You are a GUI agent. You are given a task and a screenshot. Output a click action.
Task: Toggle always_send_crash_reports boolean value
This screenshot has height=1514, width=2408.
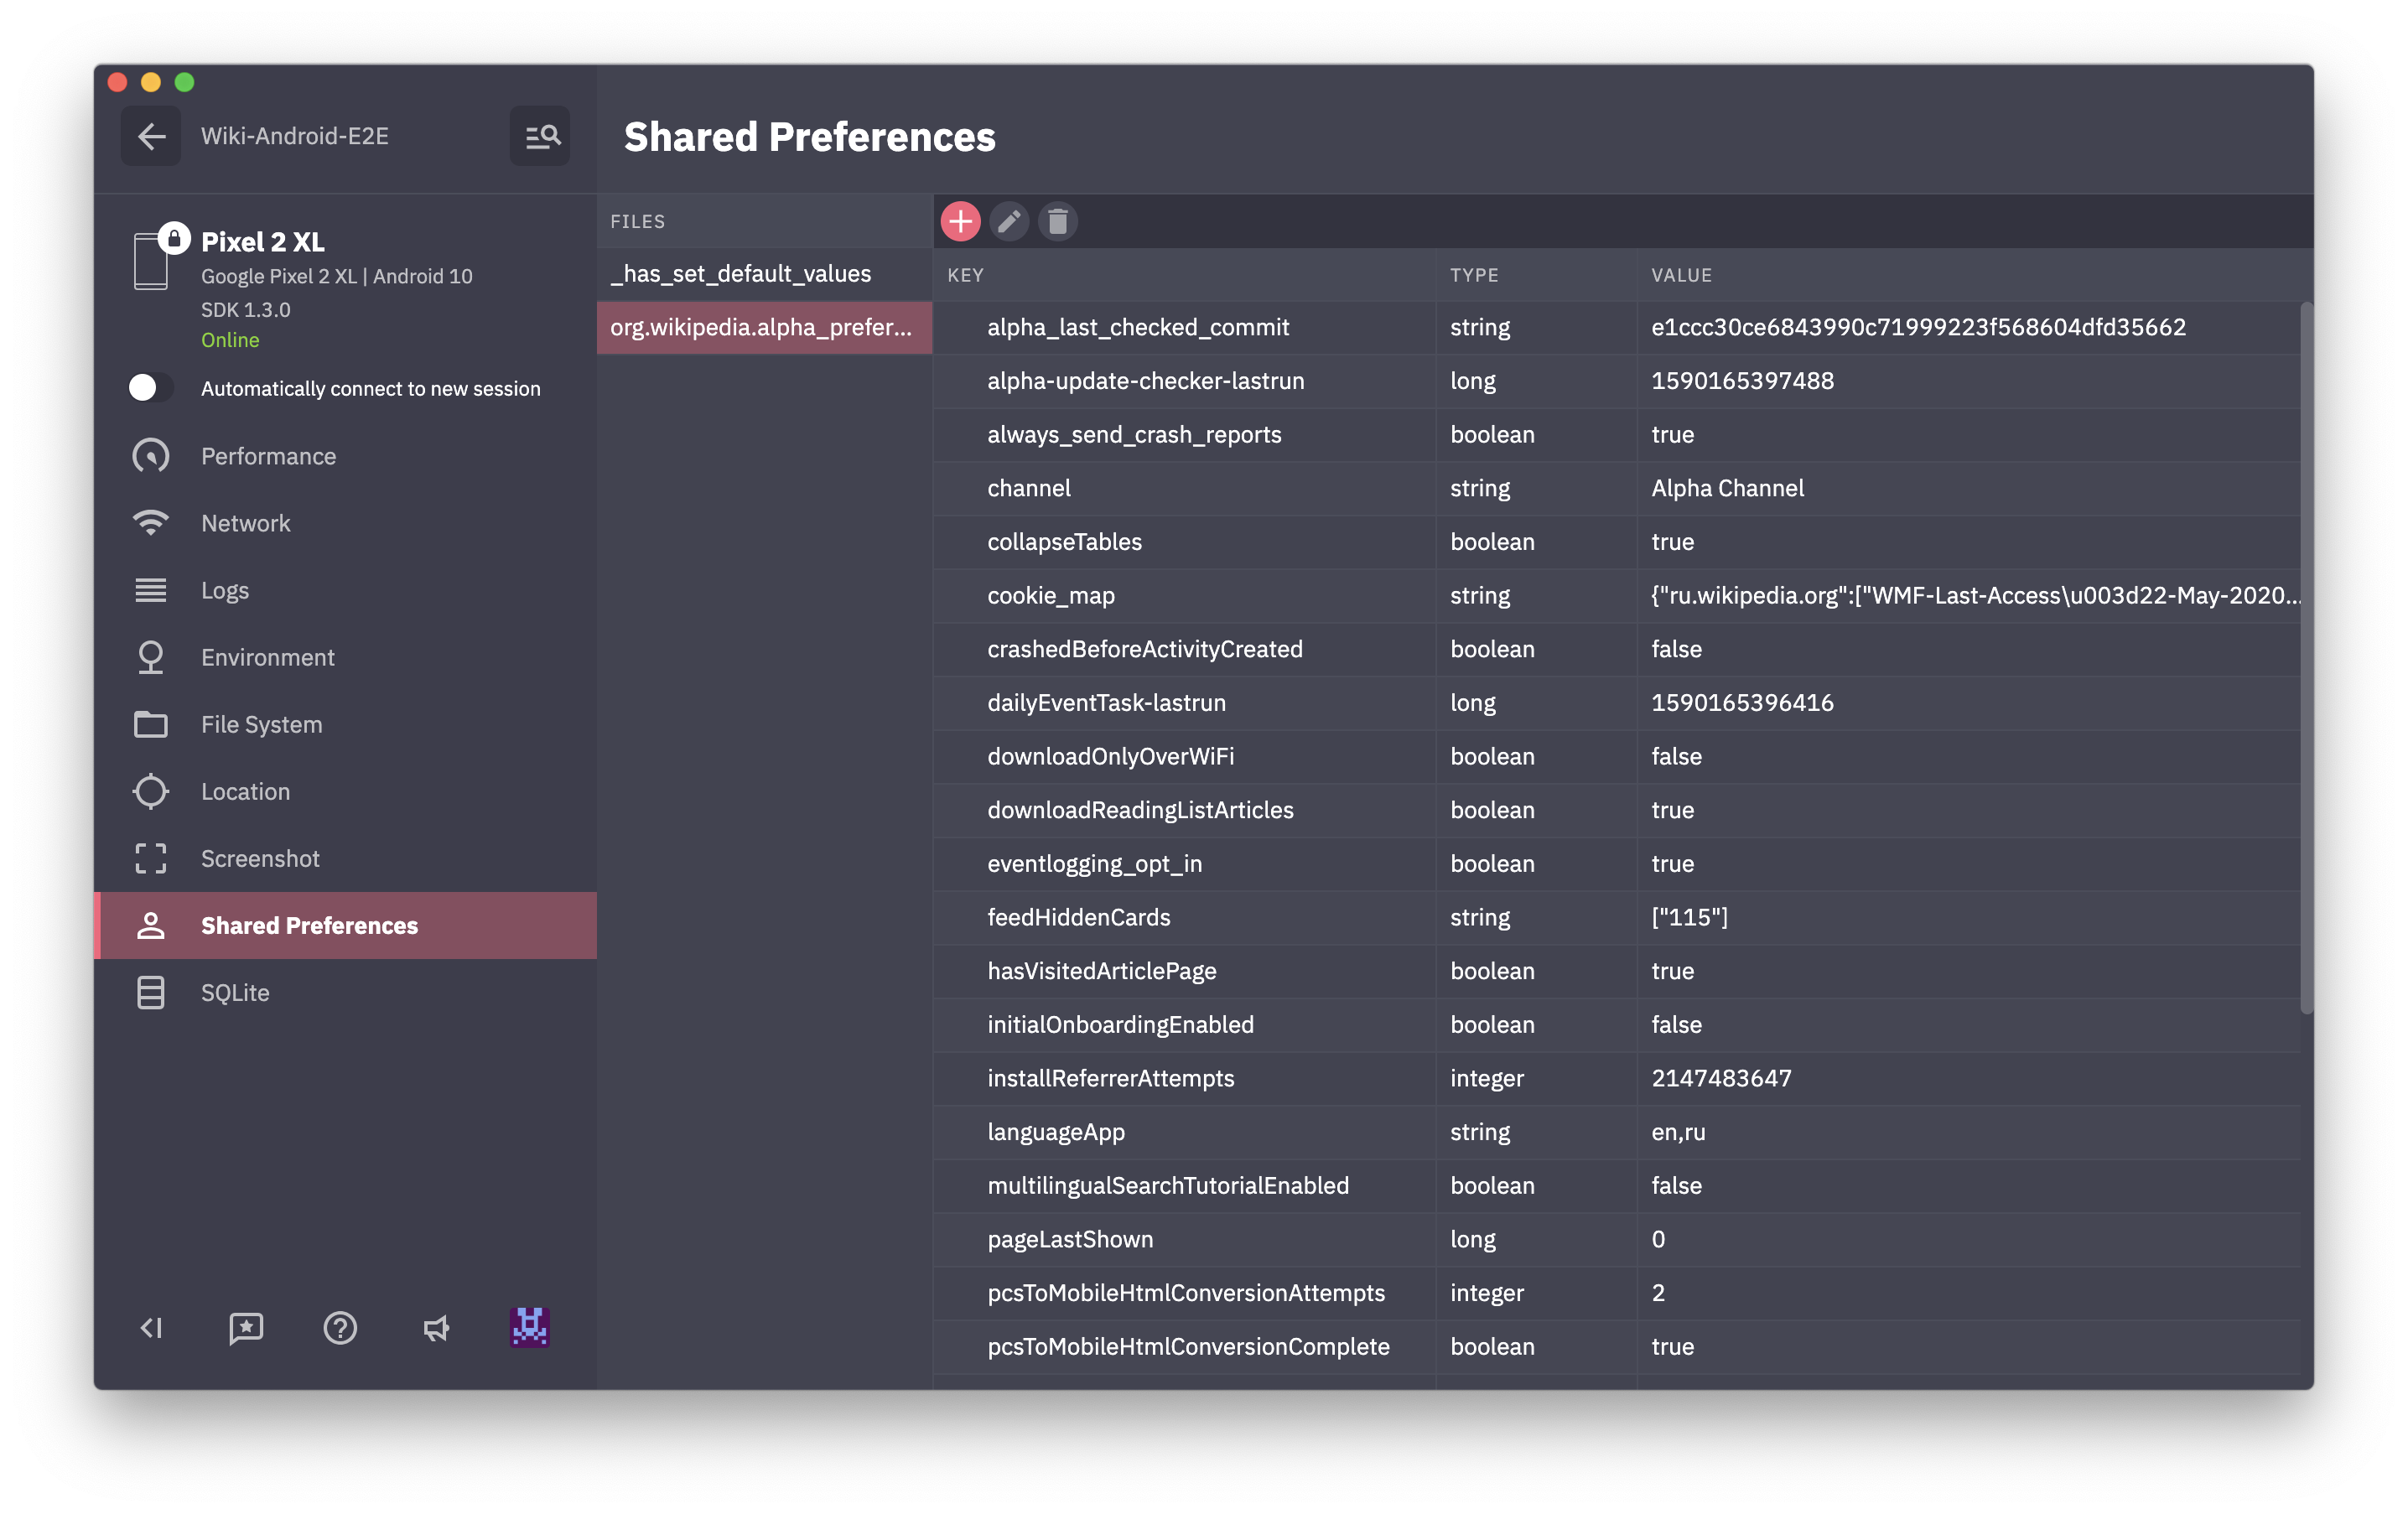[x=1672, y=434]
